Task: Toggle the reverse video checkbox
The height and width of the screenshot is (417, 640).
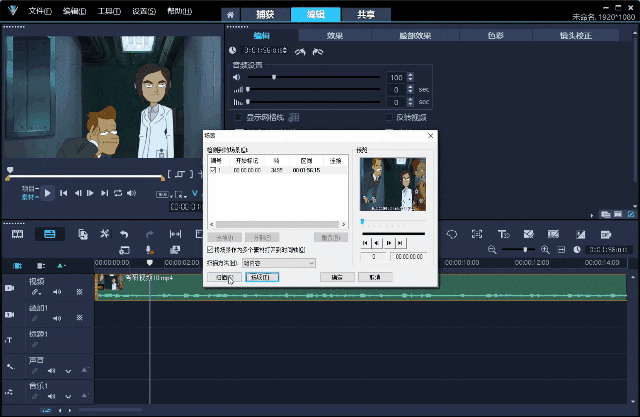Action: coord(389,118)
